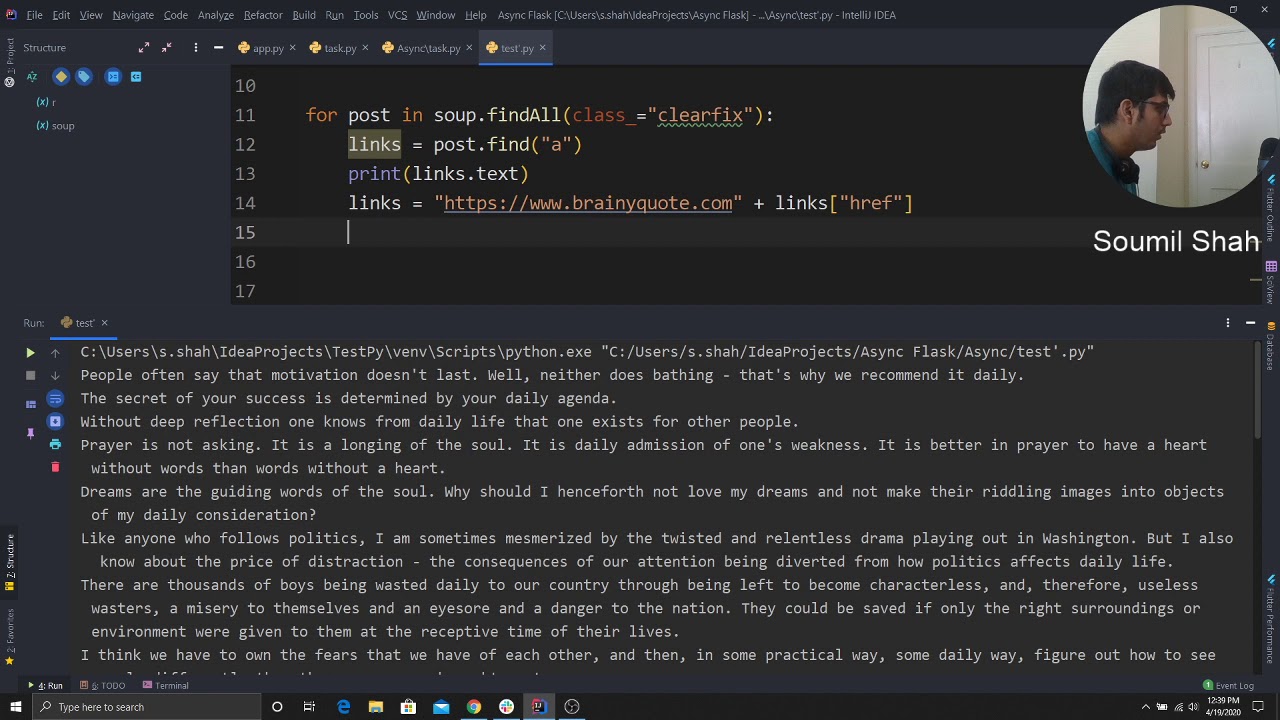Image resolution: width=1280 pixels, height=720 pixels.
Task: Toggle scroll to end in the Run console
Action: click(x=55, y=422)
